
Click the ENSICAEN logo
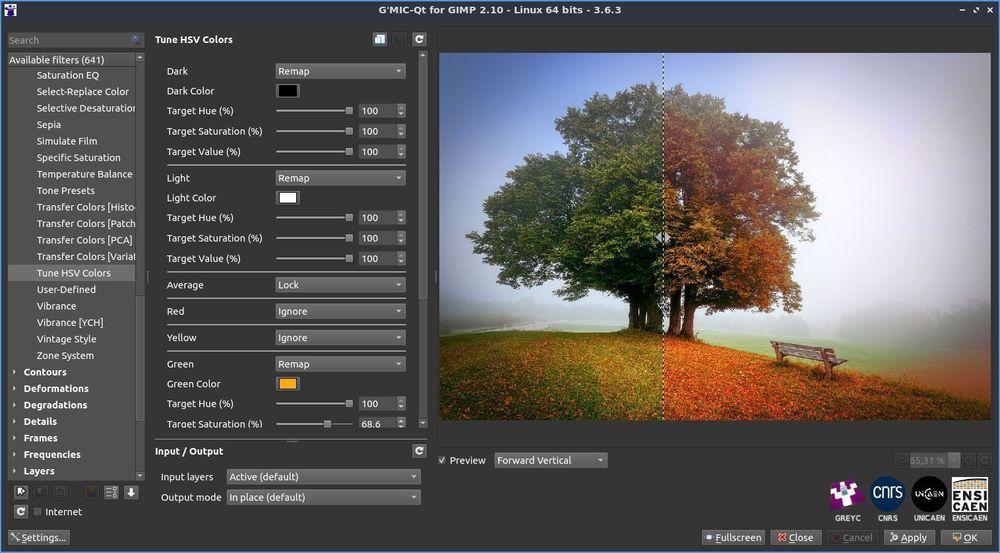[x=969, y=494]
